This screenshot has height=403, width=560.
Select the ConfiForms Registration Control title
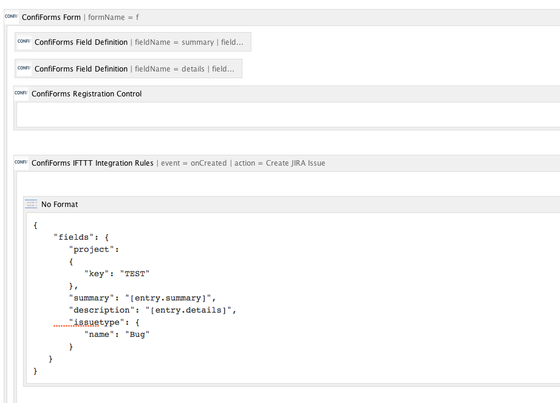pos(86,94)
